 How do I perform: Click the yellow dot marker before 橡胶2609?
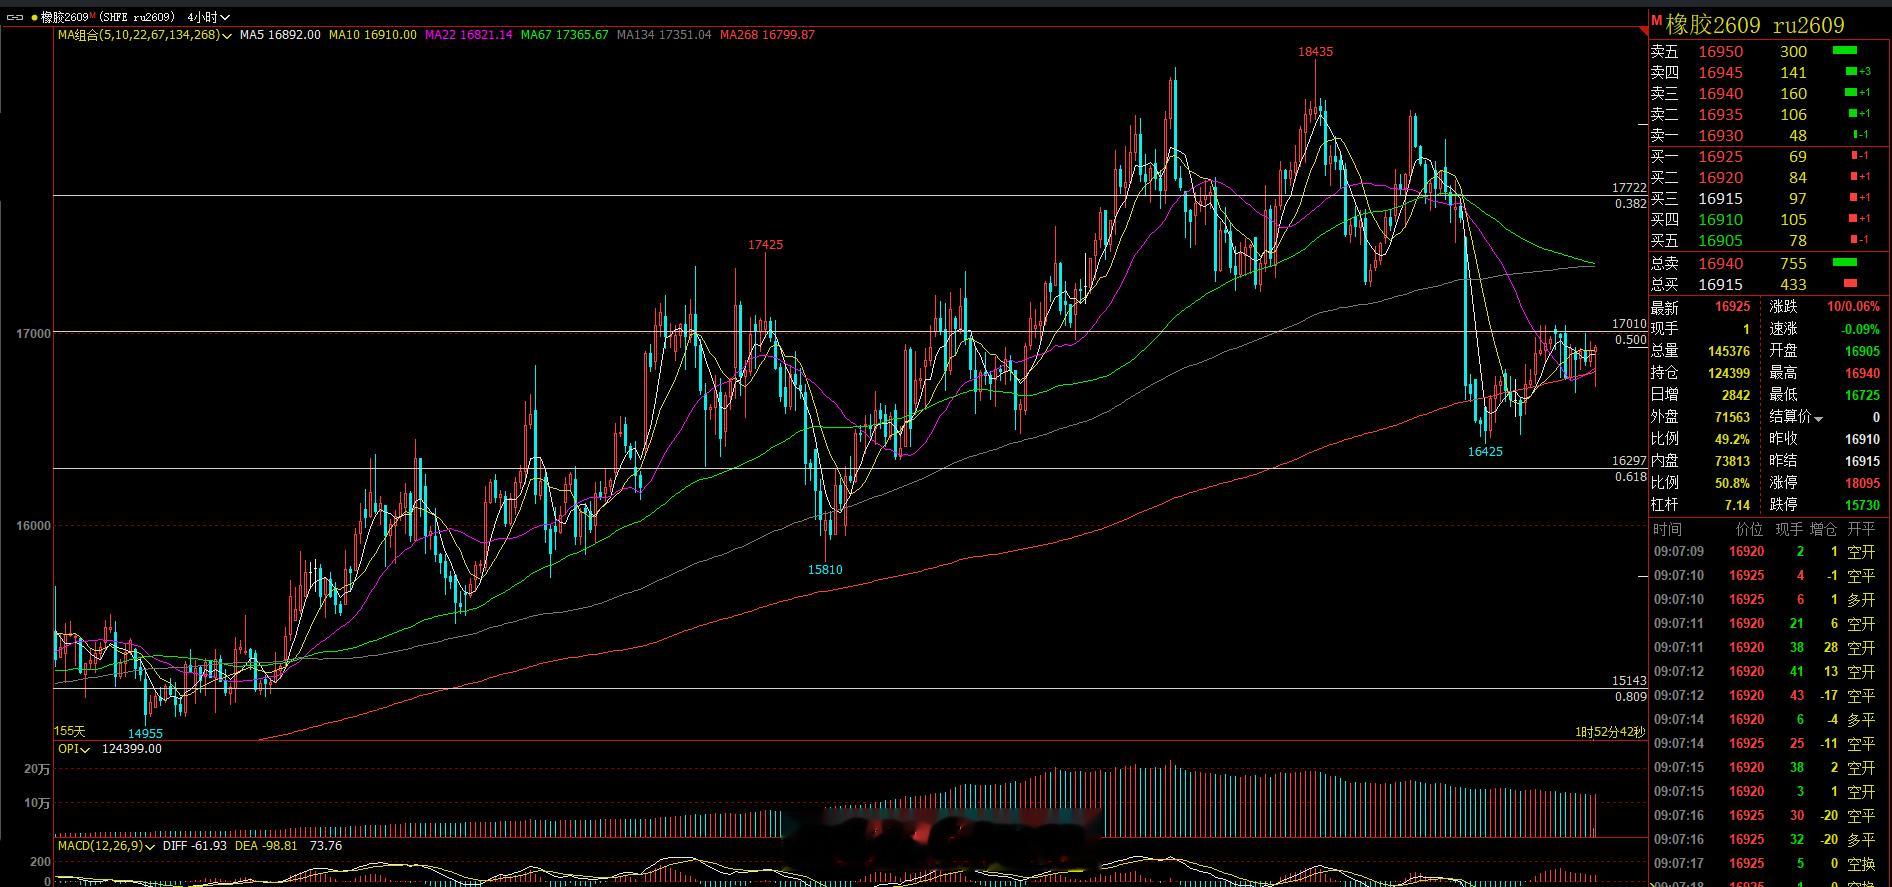[x=34, y=17]
